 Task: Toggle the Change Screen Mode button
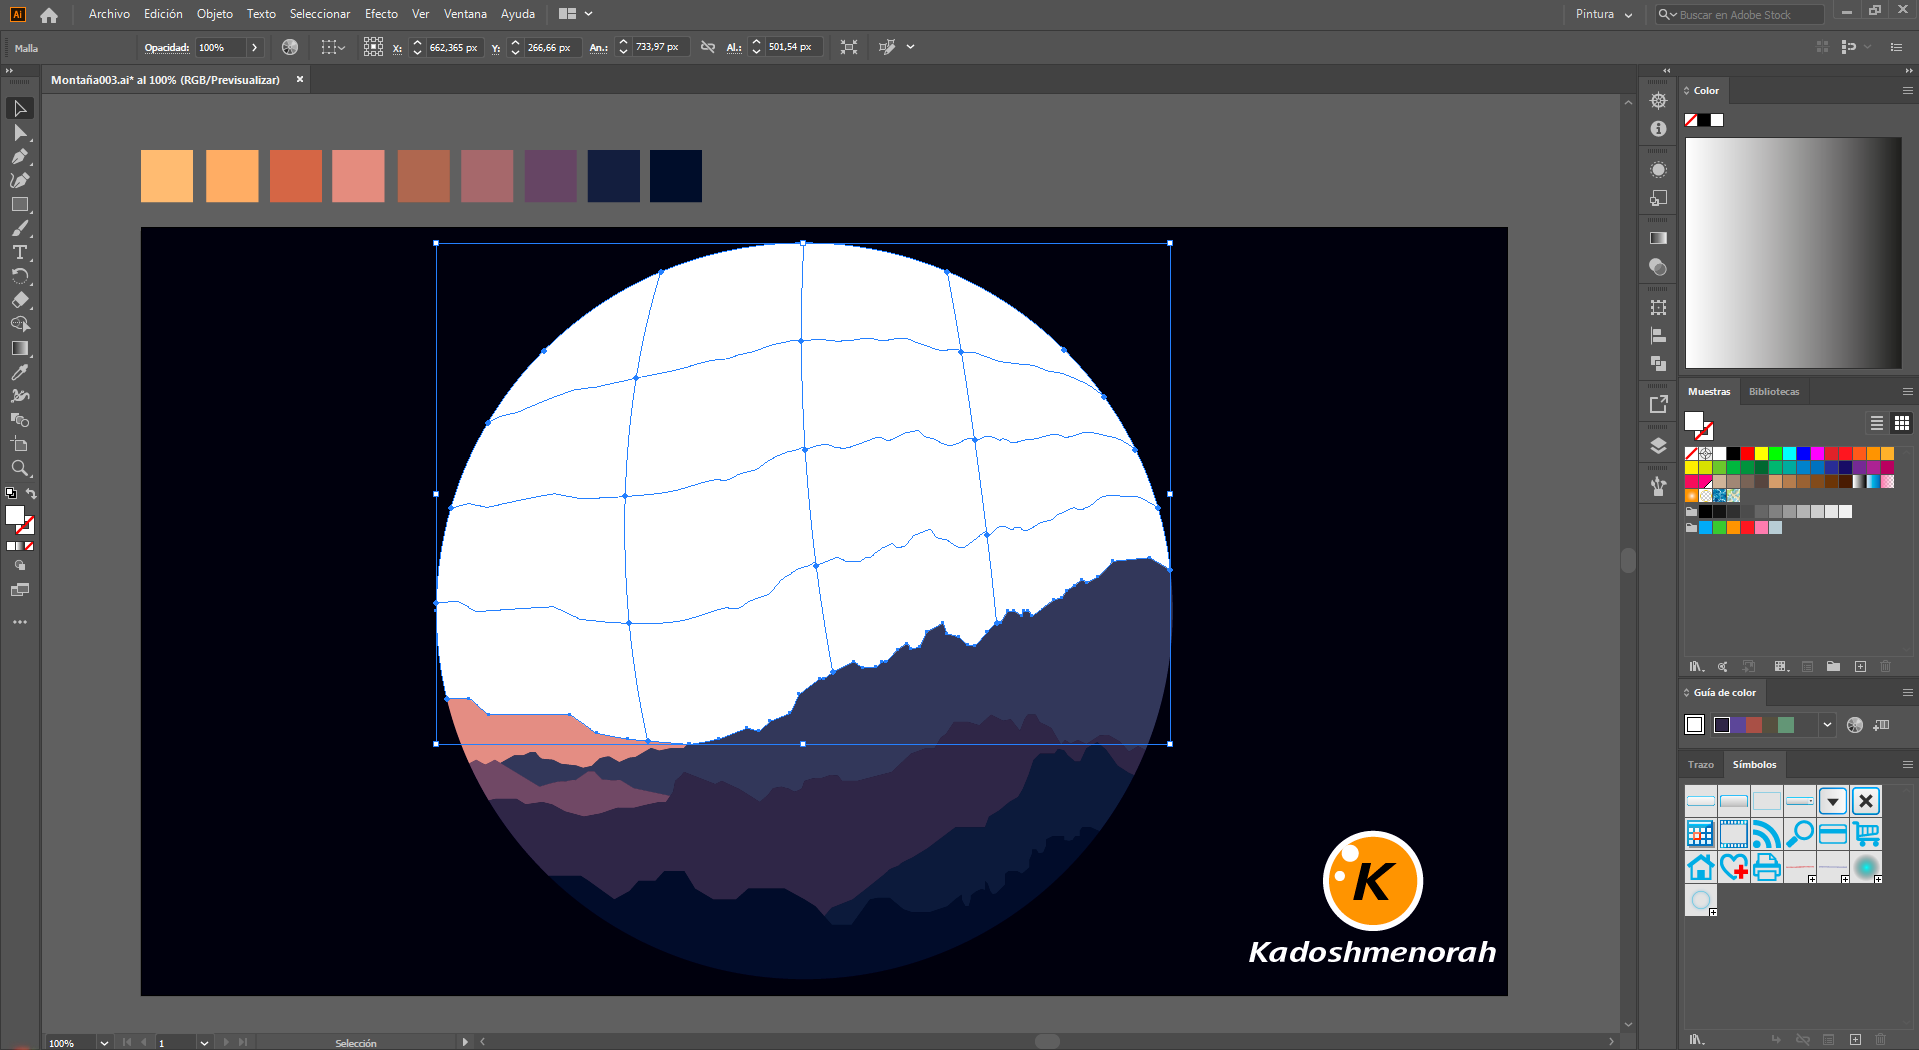point(20,590)
